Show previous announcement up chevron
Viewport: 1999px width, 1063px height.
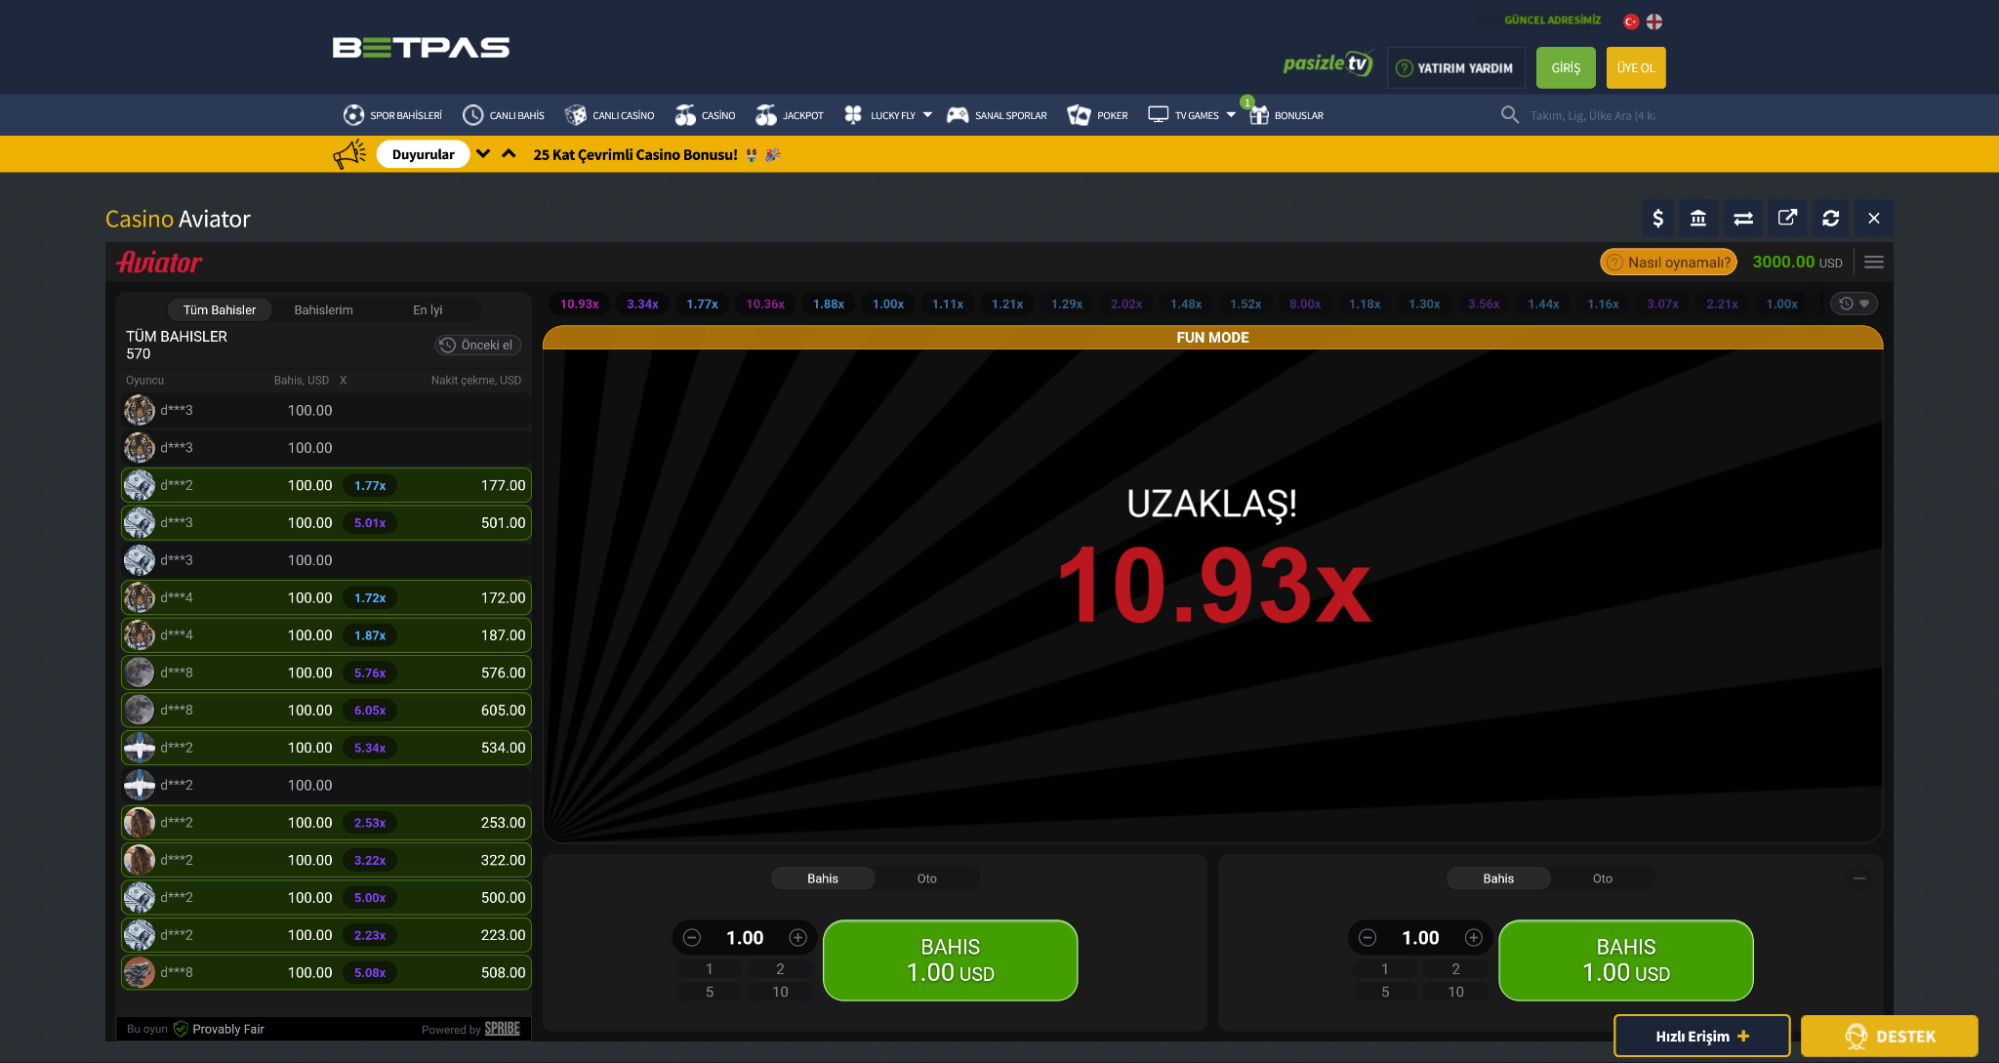[x=509, y=154]
